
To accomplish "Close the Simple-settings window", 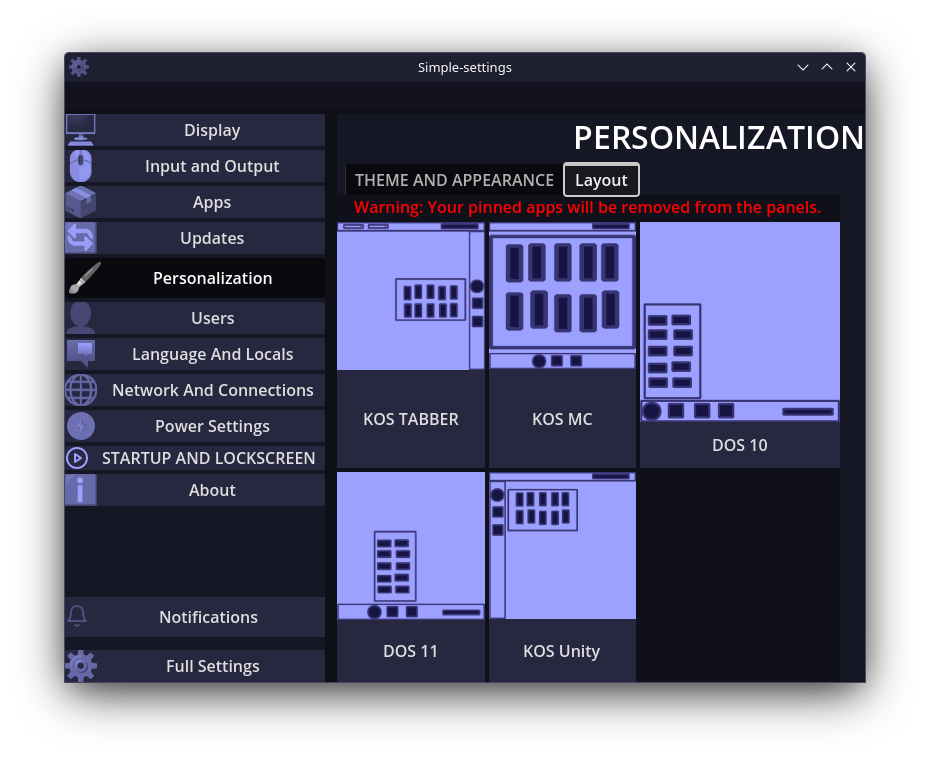I will 851,67.
